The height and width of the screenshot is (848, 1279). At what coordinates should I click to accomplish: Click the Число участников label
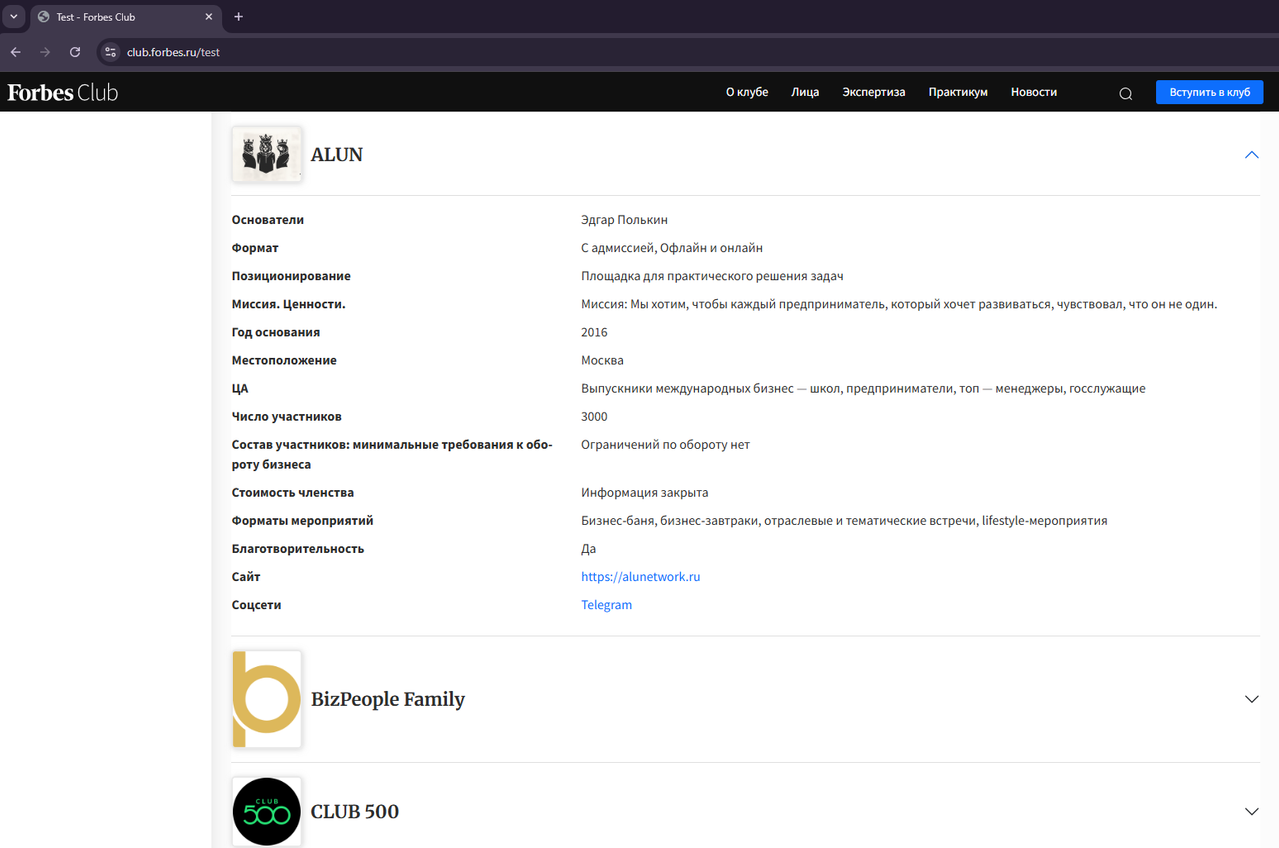[287, 416]
